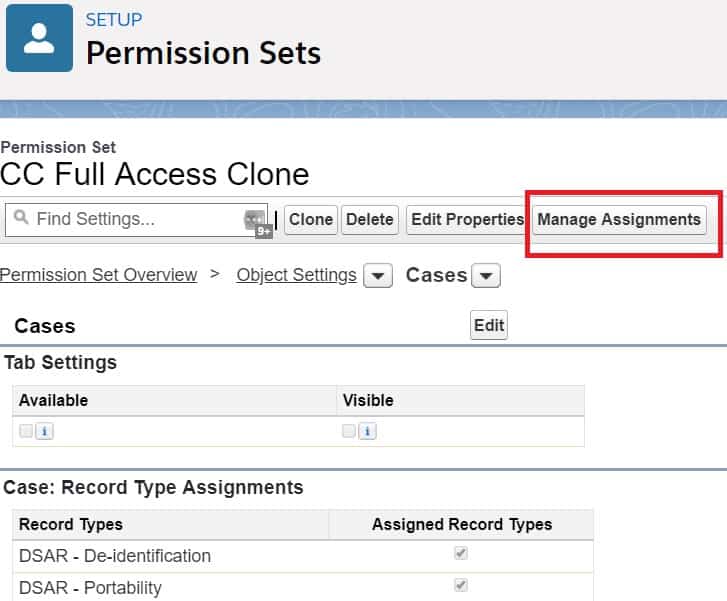Toggle DSAR - De-identification record type checkbox

pos(461,553)
